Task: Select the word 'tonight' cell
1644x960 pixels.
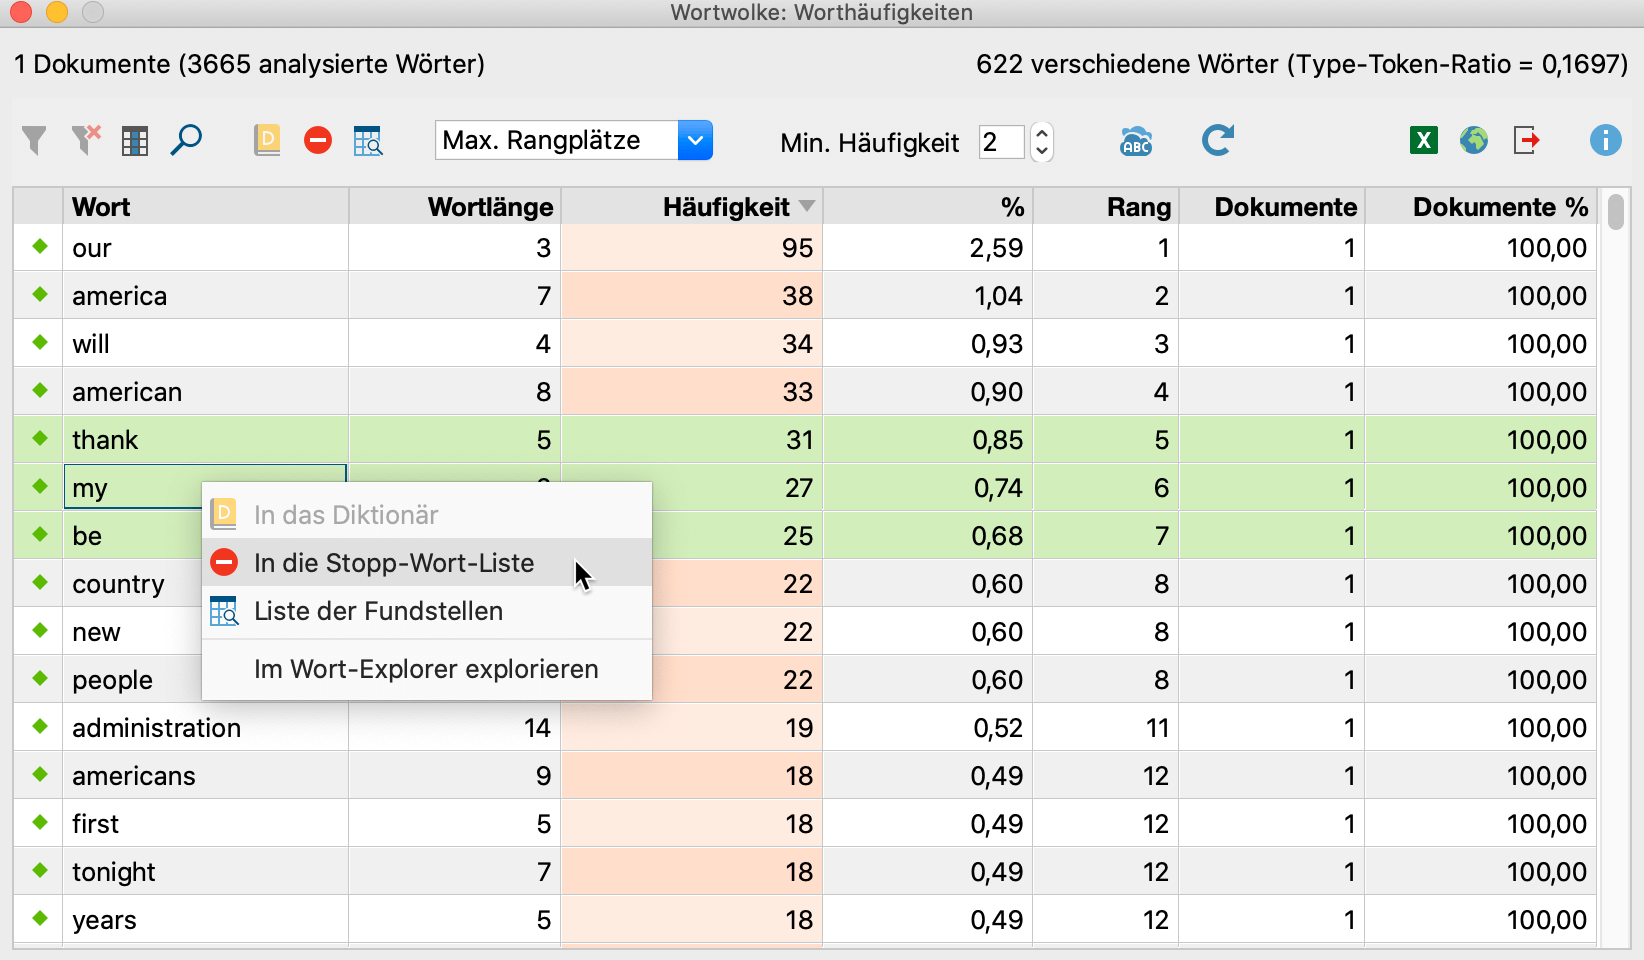Action: point(206,872)
